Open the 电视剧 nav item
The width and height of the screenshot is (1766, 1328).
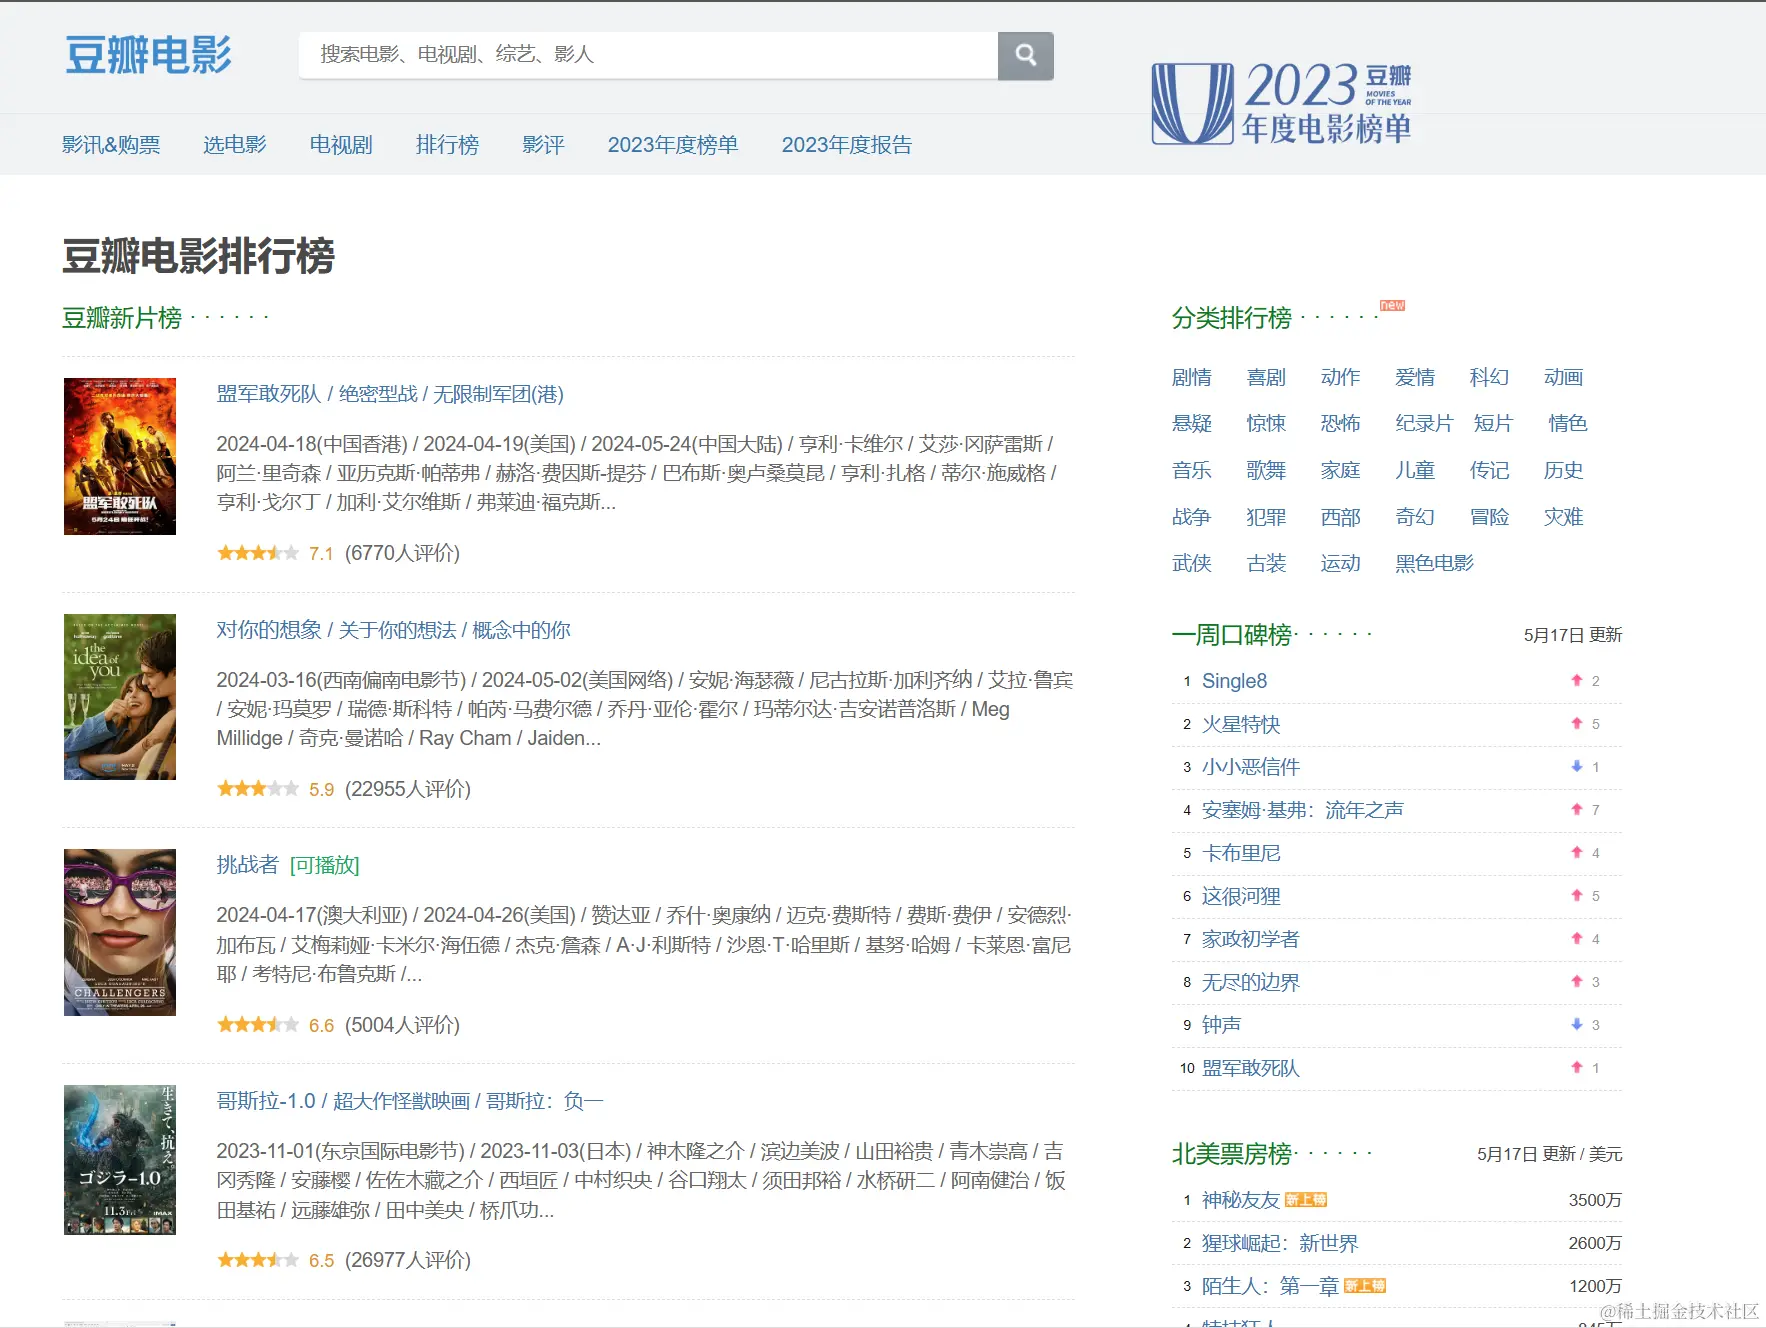341,145
